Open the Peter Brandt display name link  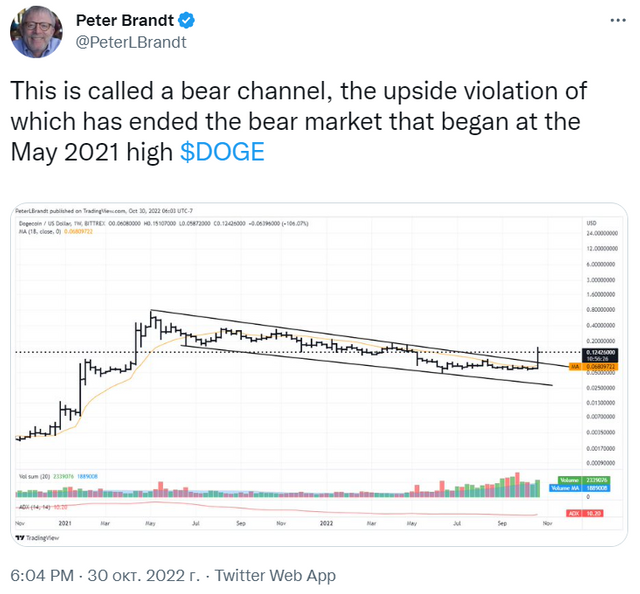(125, 20)
